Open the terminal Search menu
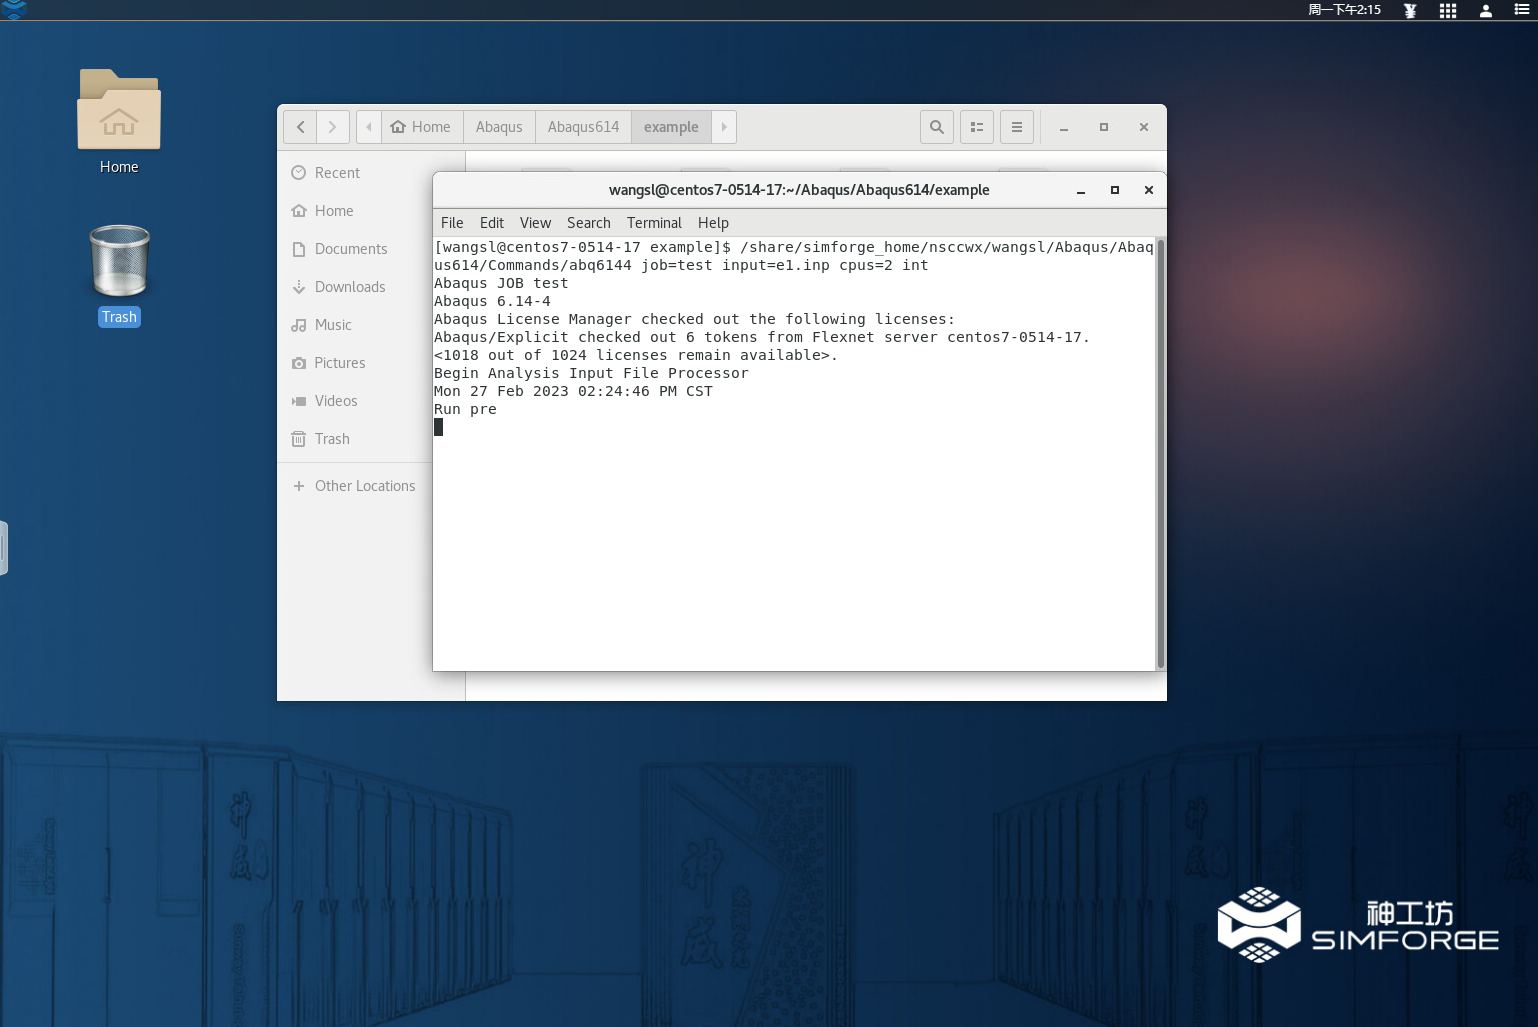 point(589,223)
